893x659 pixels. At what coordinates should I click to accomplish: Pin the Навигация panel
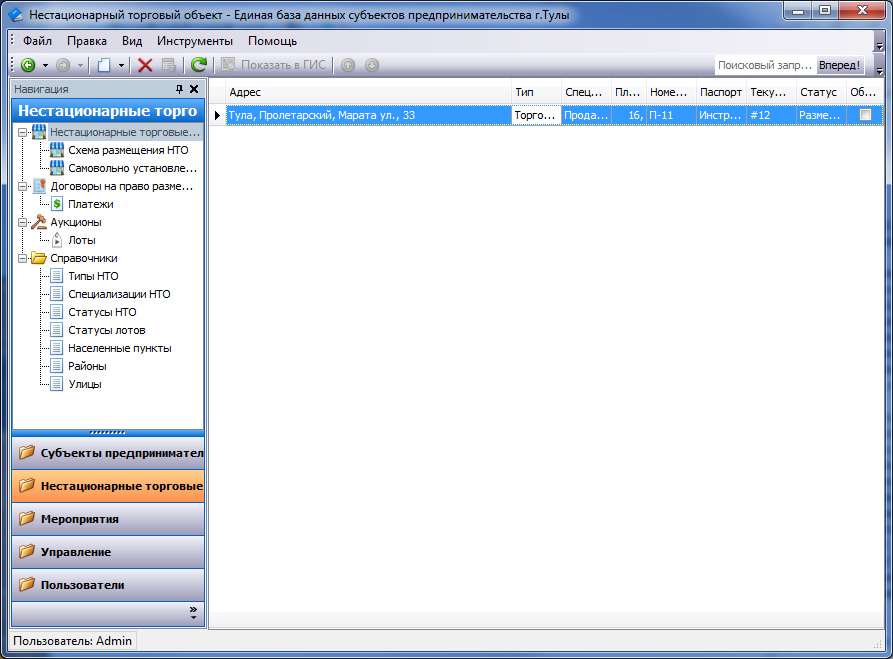(179, 89)
